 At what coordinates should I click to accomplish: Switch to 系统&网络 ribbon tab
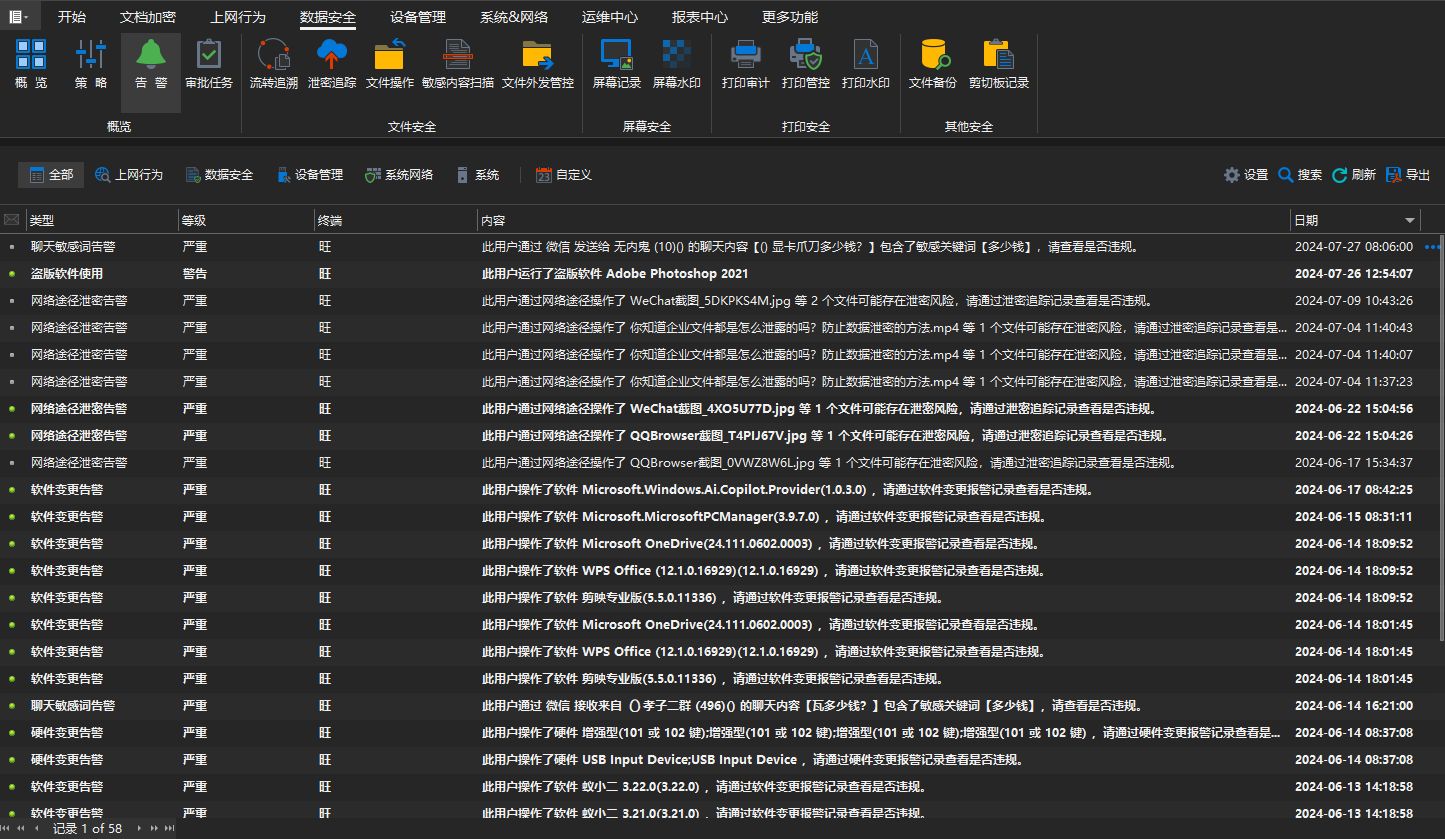[514, 17]
